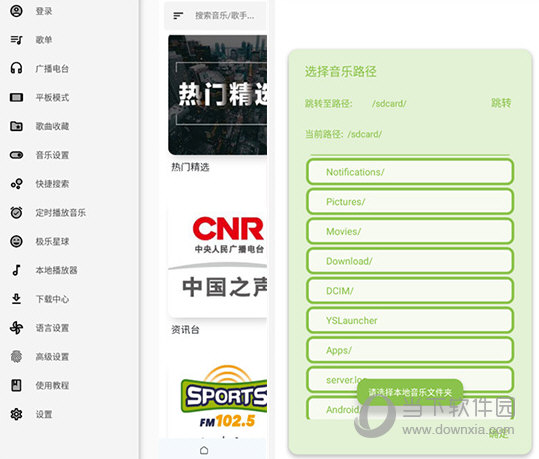Select the DCIM/ folder
Image resolution: width=539 pixels, height=459 pixels.
pos(410,291)
